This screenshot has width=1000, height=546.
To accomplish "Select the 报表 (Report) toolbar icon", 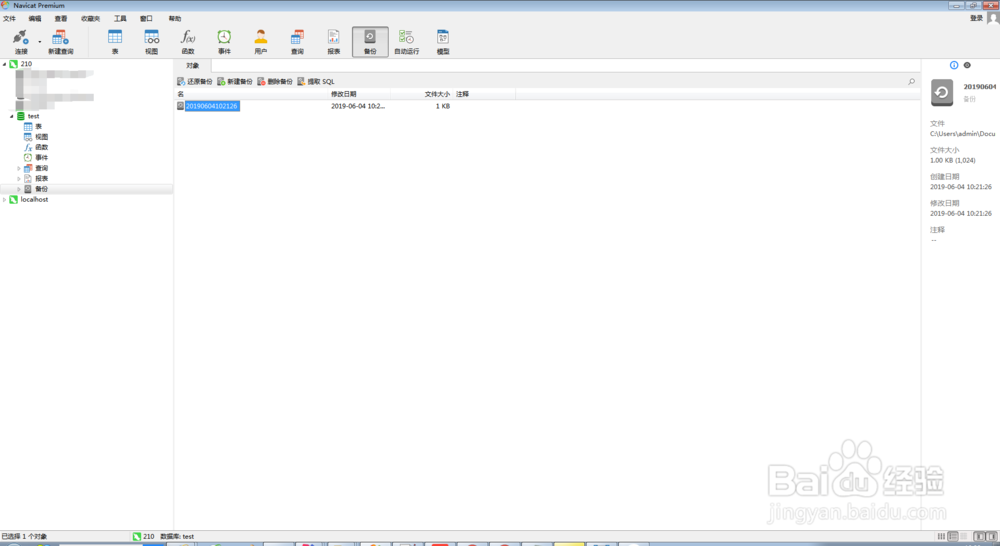I will (x=334, y=41).
